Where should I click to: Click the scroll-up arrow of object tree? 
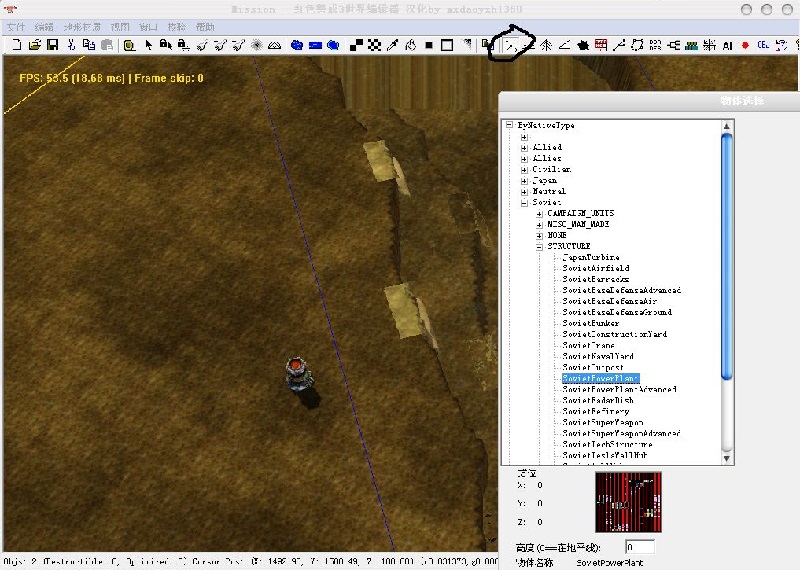727,126
